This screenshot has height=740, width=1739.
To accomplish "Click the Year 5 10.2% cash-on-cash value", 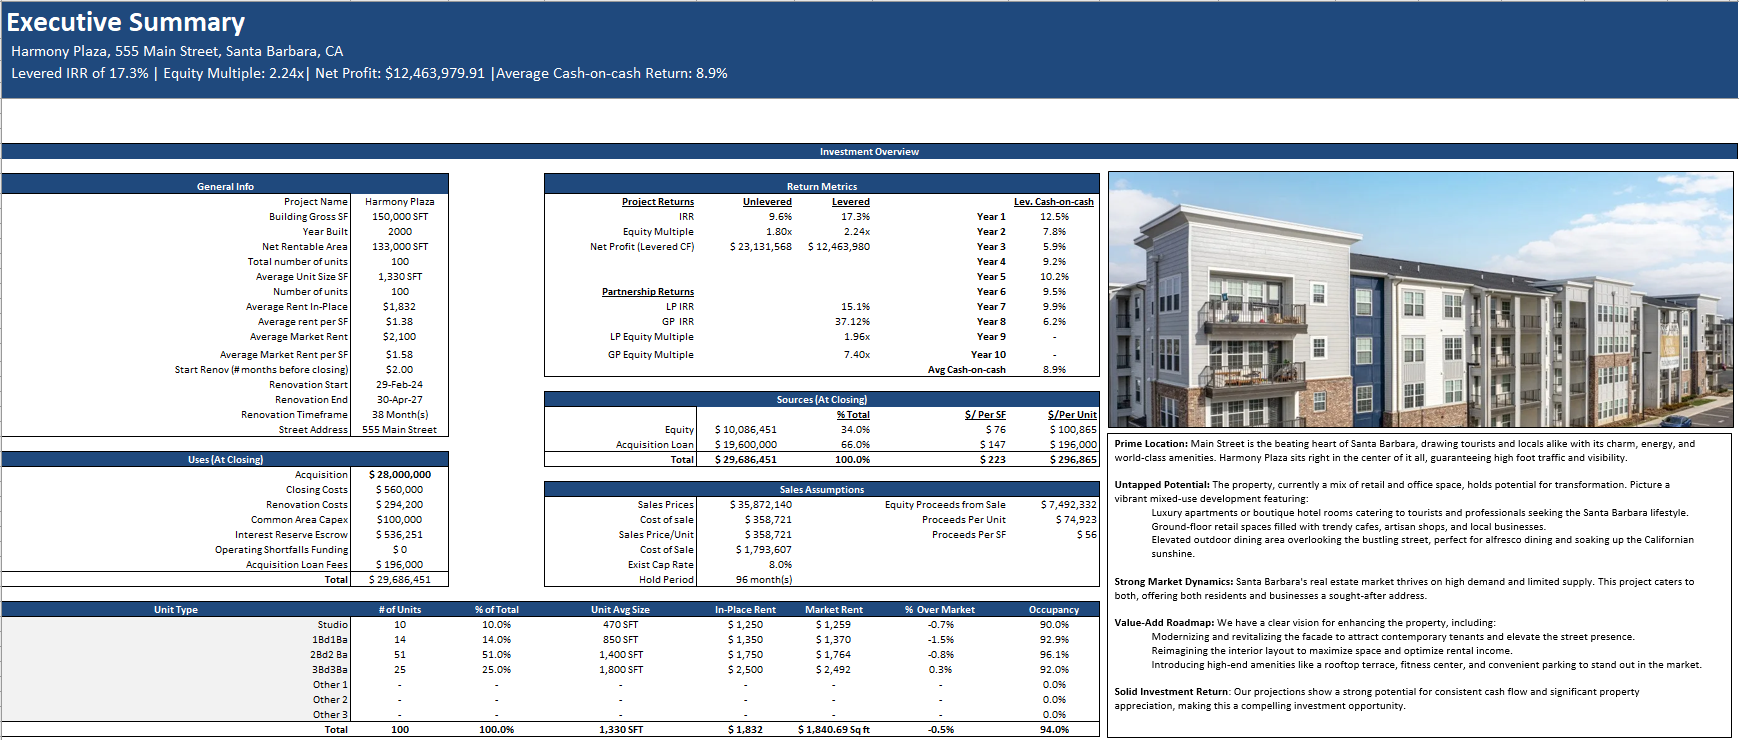I will point(1054,277).
